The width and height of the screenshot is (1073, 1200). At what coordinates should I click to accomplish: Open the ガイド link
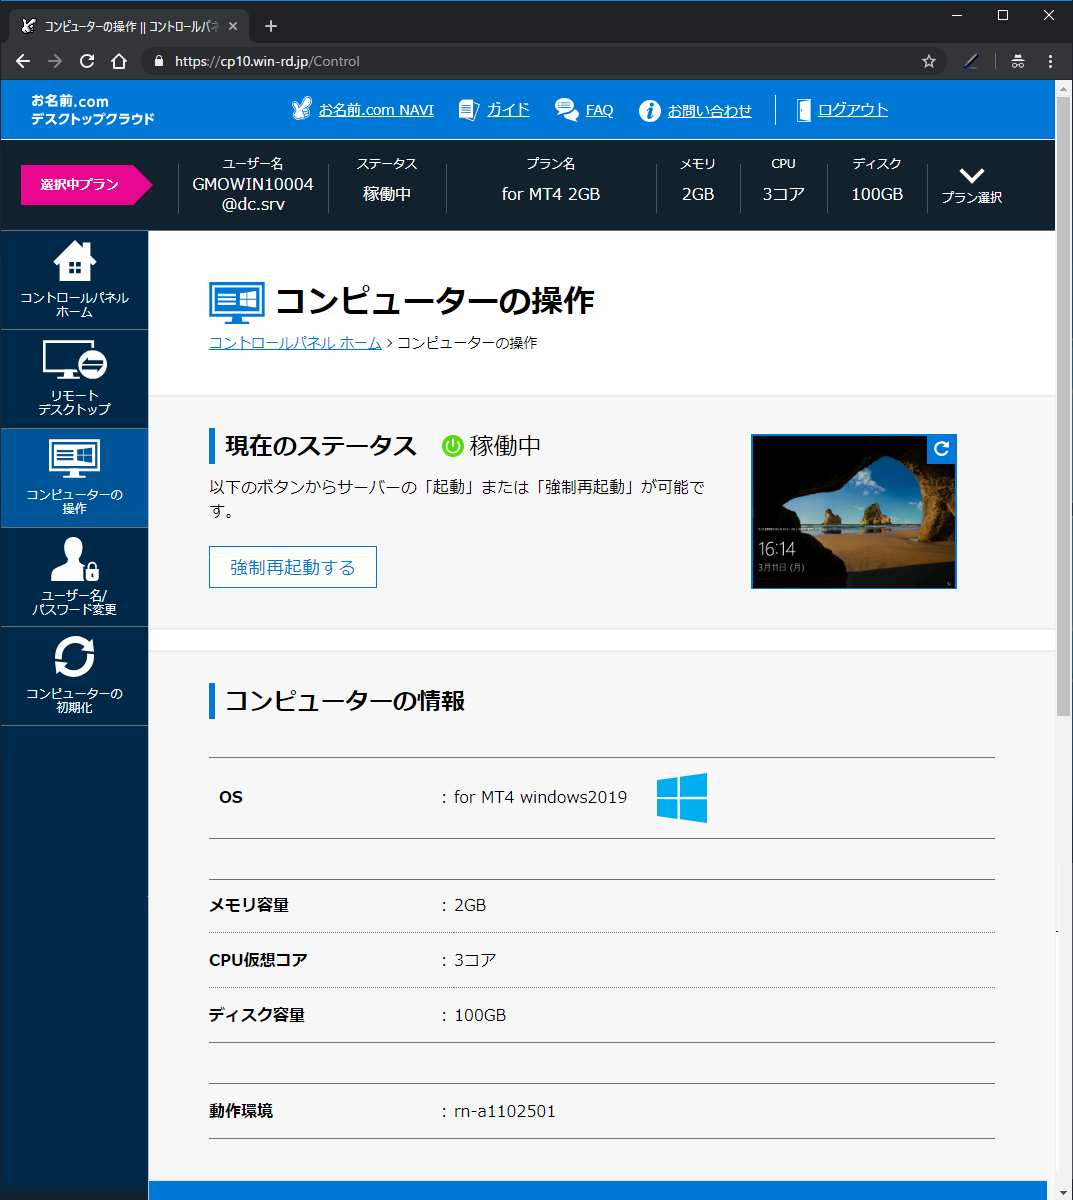tap(508, 110)
